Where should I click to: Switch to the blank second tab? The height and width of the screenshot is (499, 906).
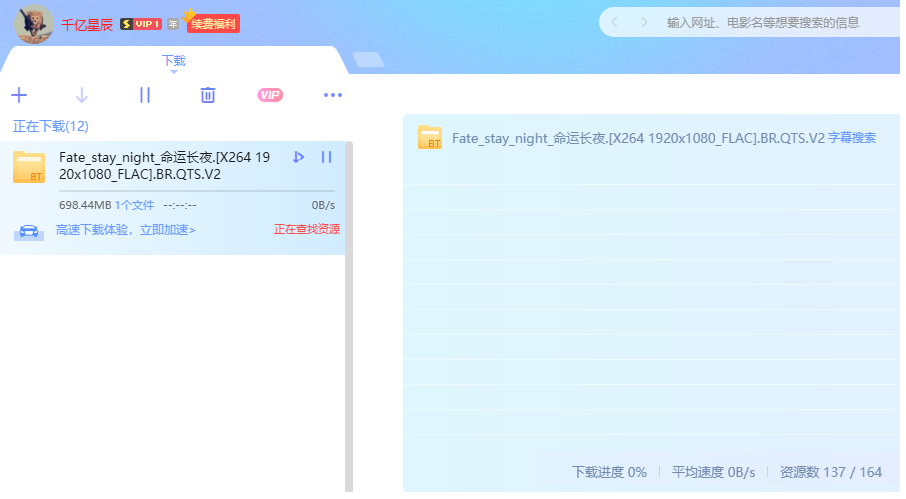pos(368,60)
